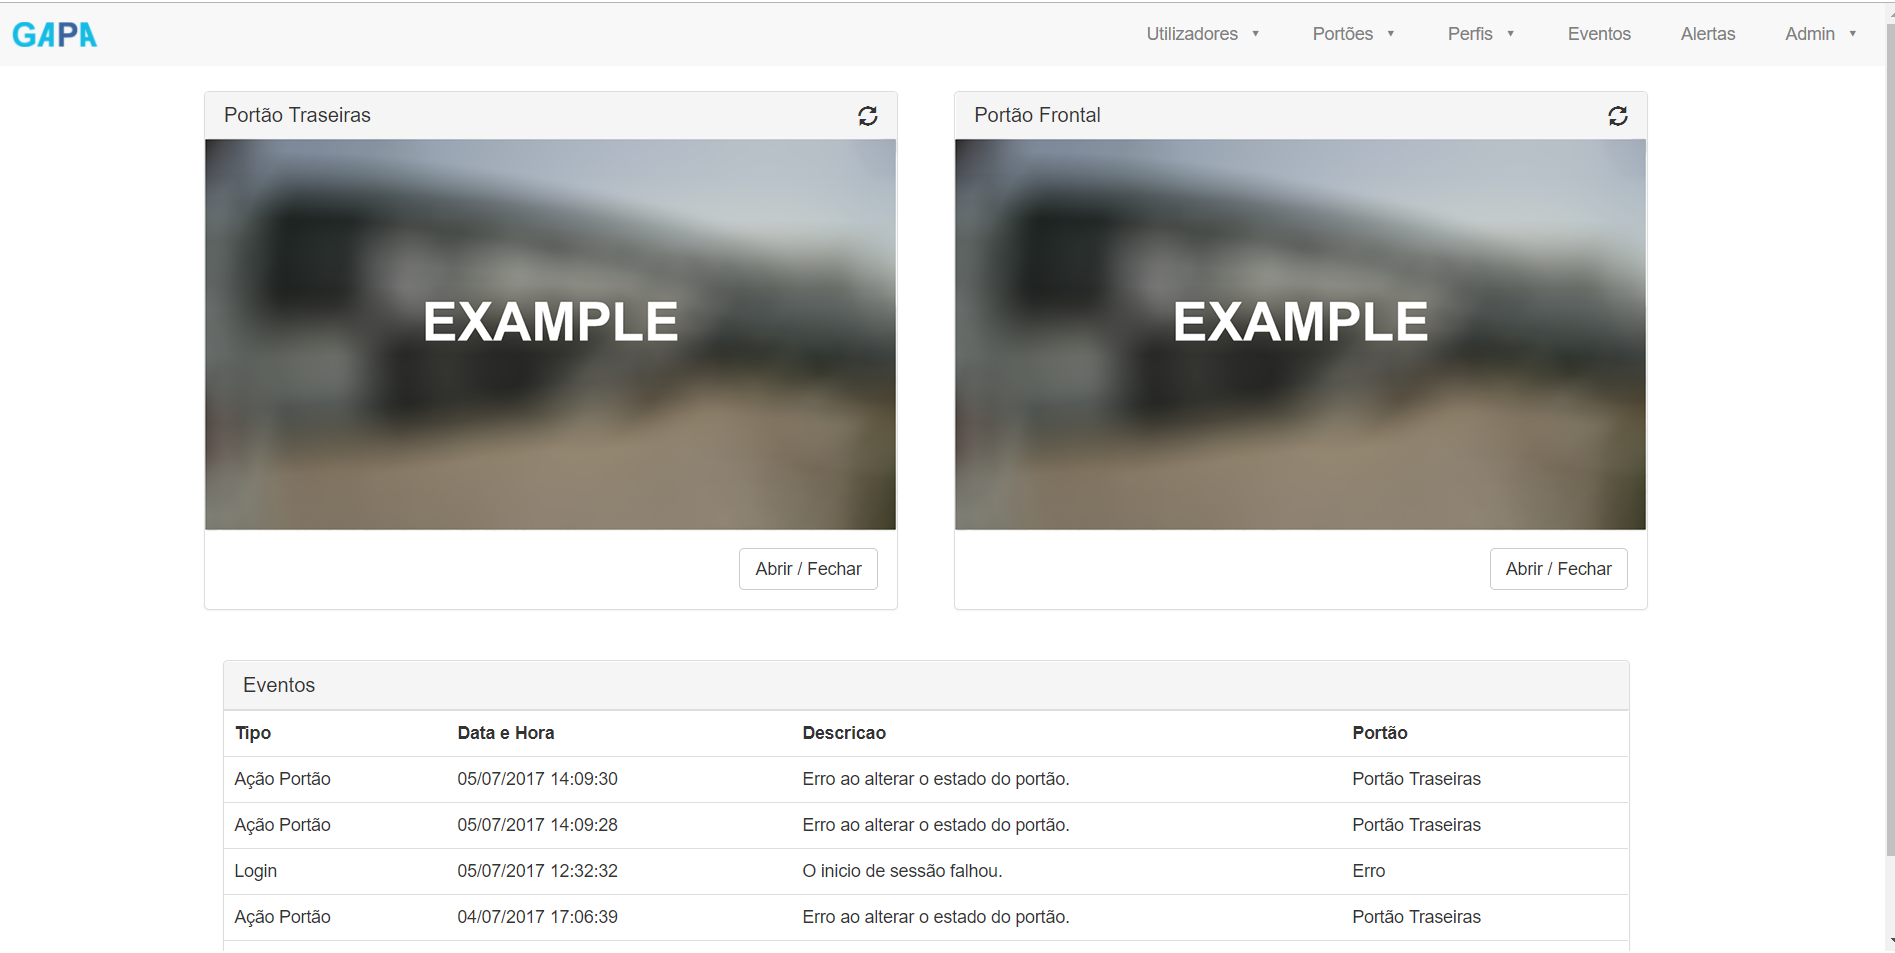Click the Login event type cell
The height and width of the screenshot is (953, 1895).
[256, 871]
